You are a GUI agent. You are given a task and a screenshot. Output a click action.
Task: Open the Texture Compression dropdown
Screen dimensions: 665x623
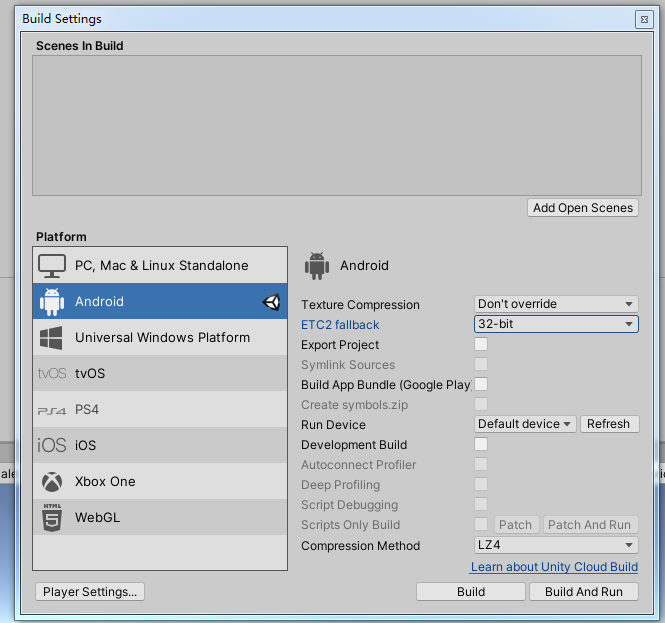point(556,304)
